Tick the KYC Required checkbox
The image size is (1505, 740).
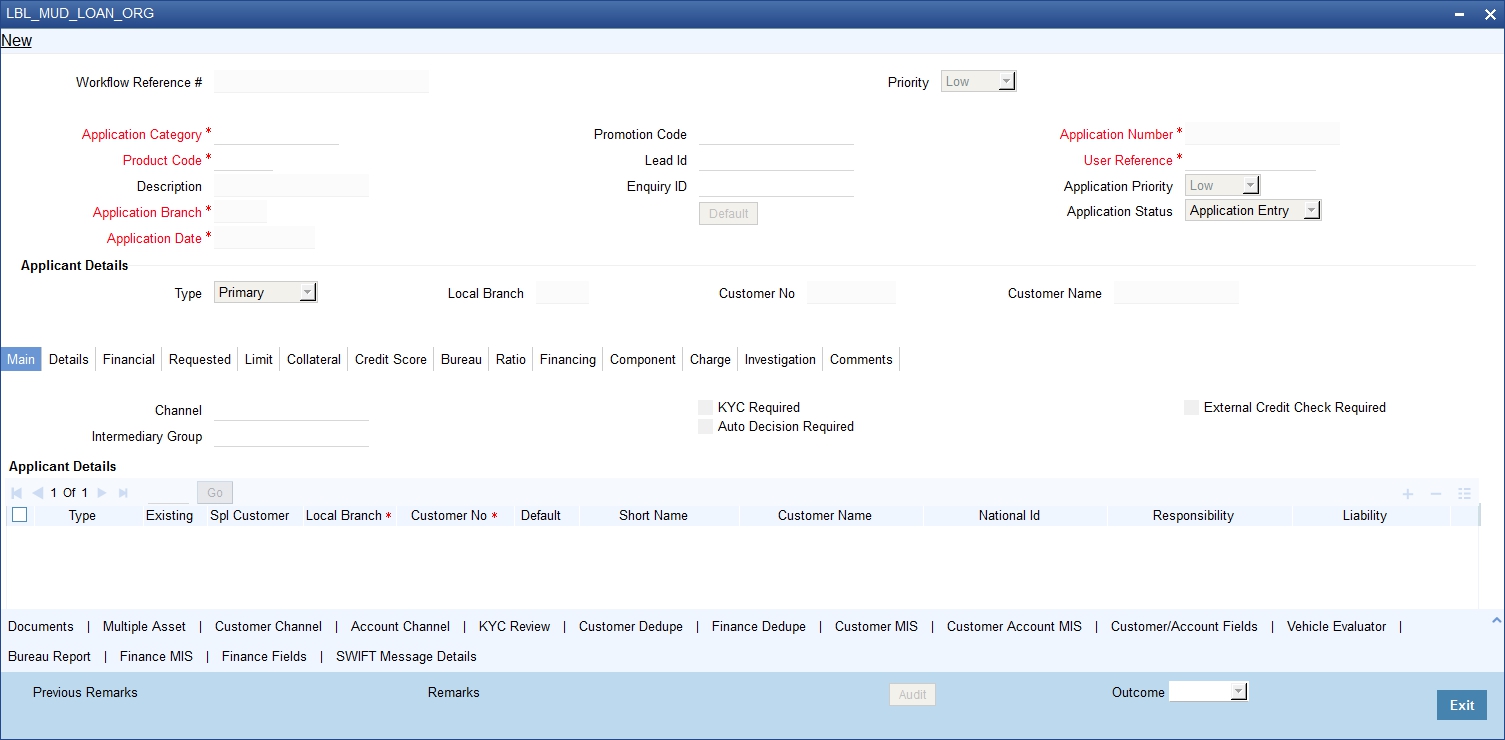(x=706, y=407)
